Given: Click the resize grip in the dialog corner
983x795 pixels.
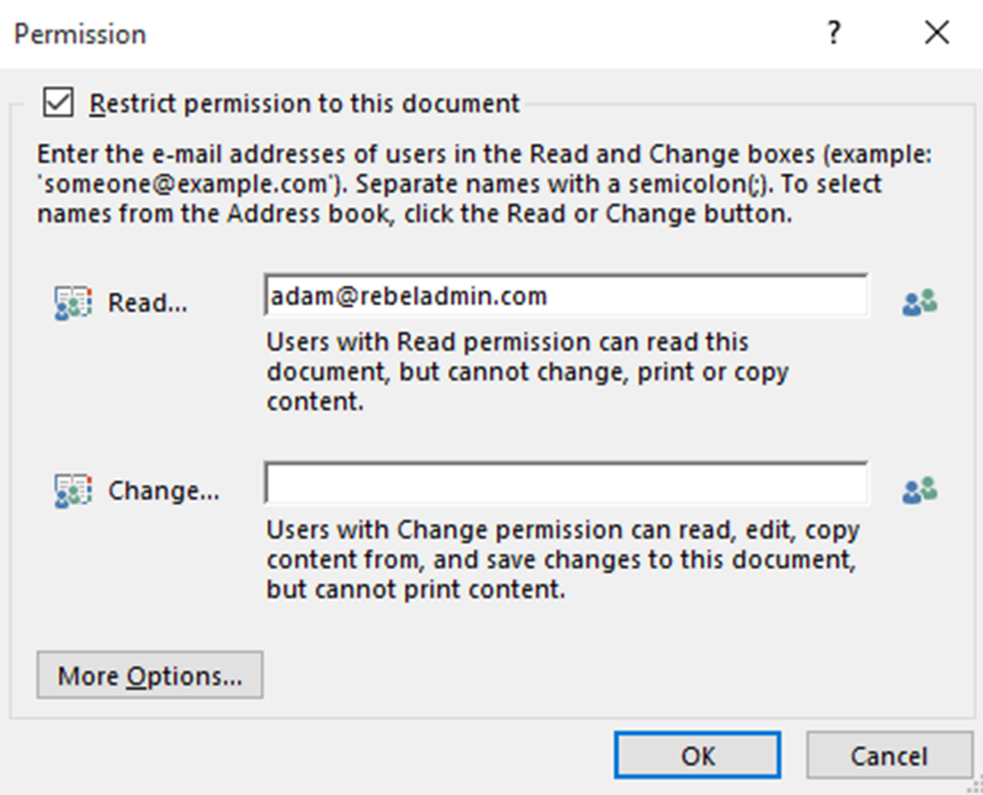Looking at the screenshot, I should pos(975,786).
